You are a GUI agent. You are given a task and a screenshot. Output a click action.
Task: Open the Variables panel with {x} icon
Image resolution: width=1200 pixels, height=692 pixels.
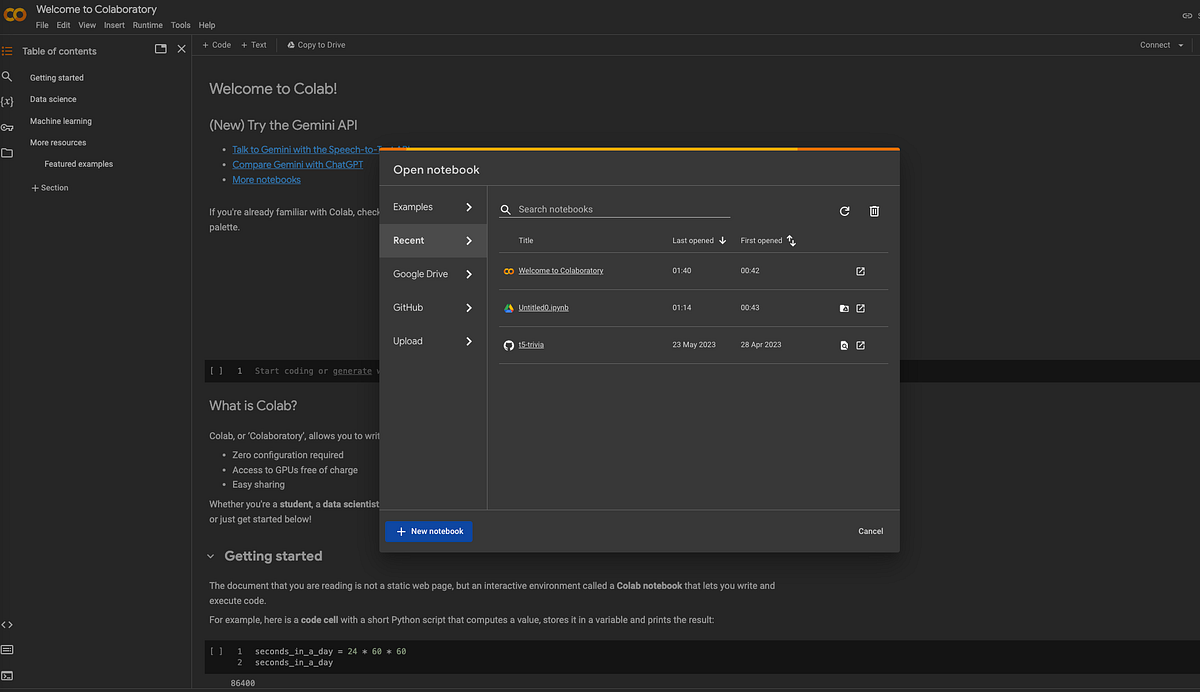7,100
